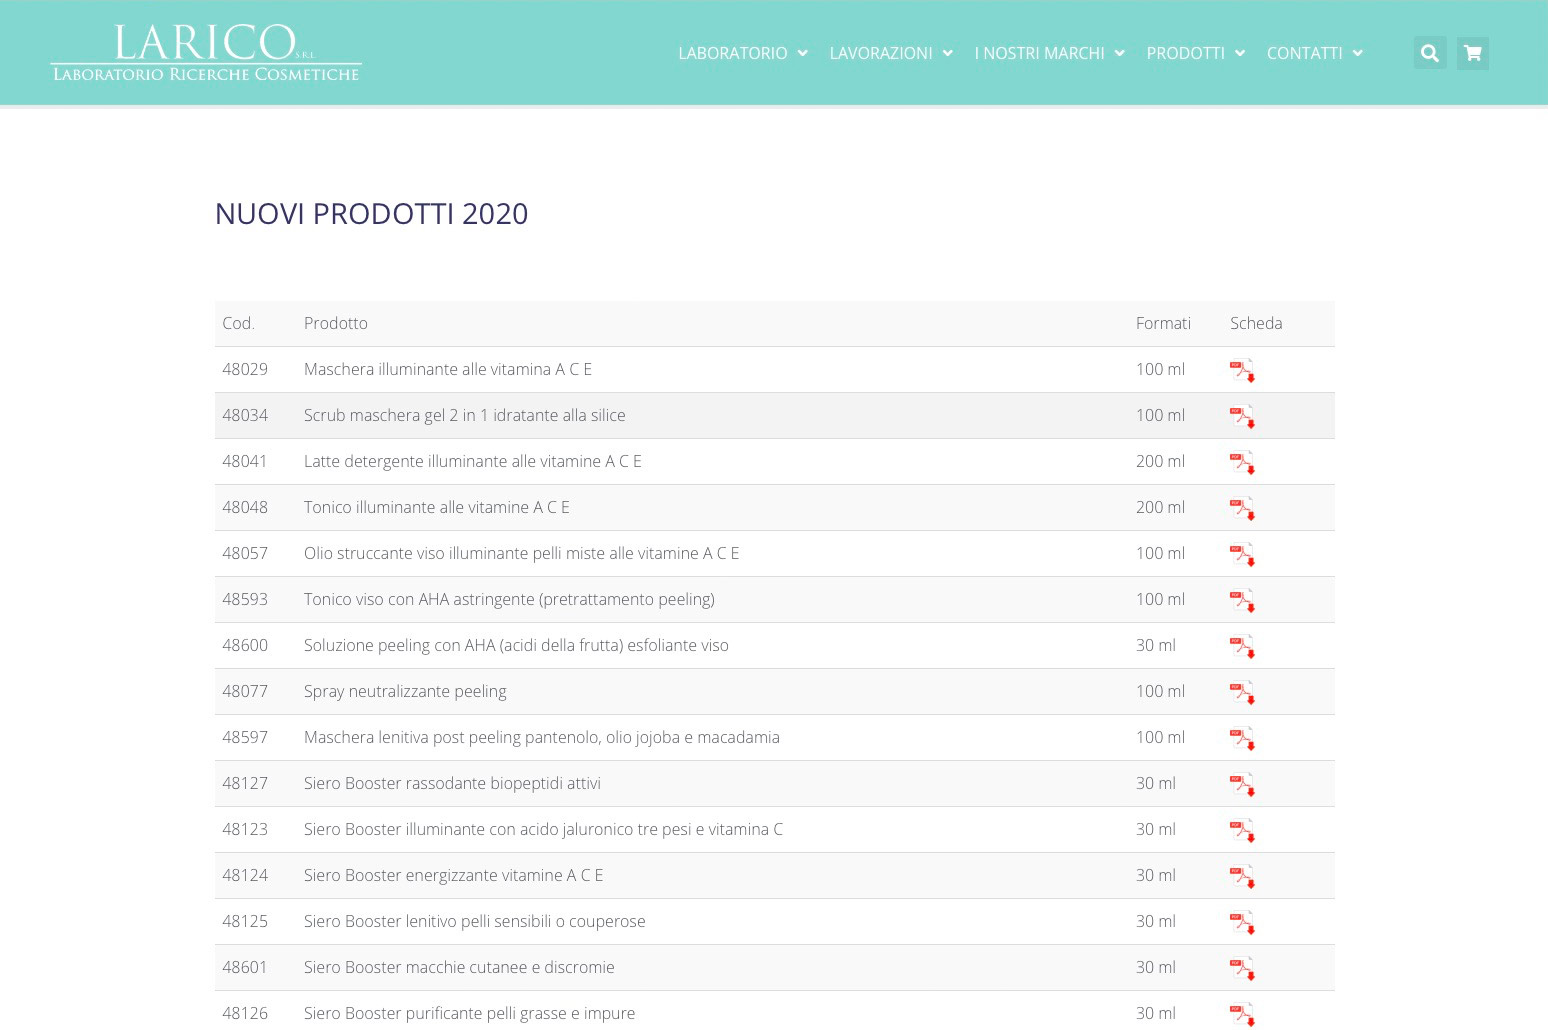1548x1030 pixels.
Task: Click product name Maschera illuminante alle vitamina A C E
Action: (x=448, y=369)
